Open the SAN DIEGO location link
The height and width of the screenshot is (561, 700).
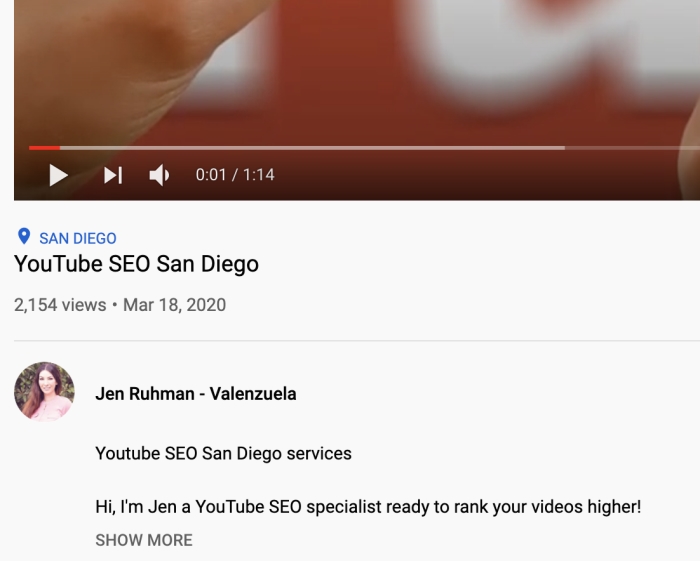pyautogui.click(x=78, y=238)
